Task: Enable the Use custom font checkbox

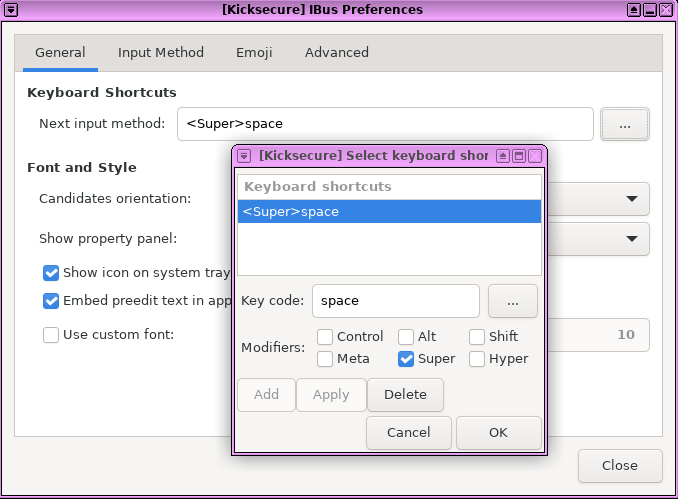Action: [51, 335]
